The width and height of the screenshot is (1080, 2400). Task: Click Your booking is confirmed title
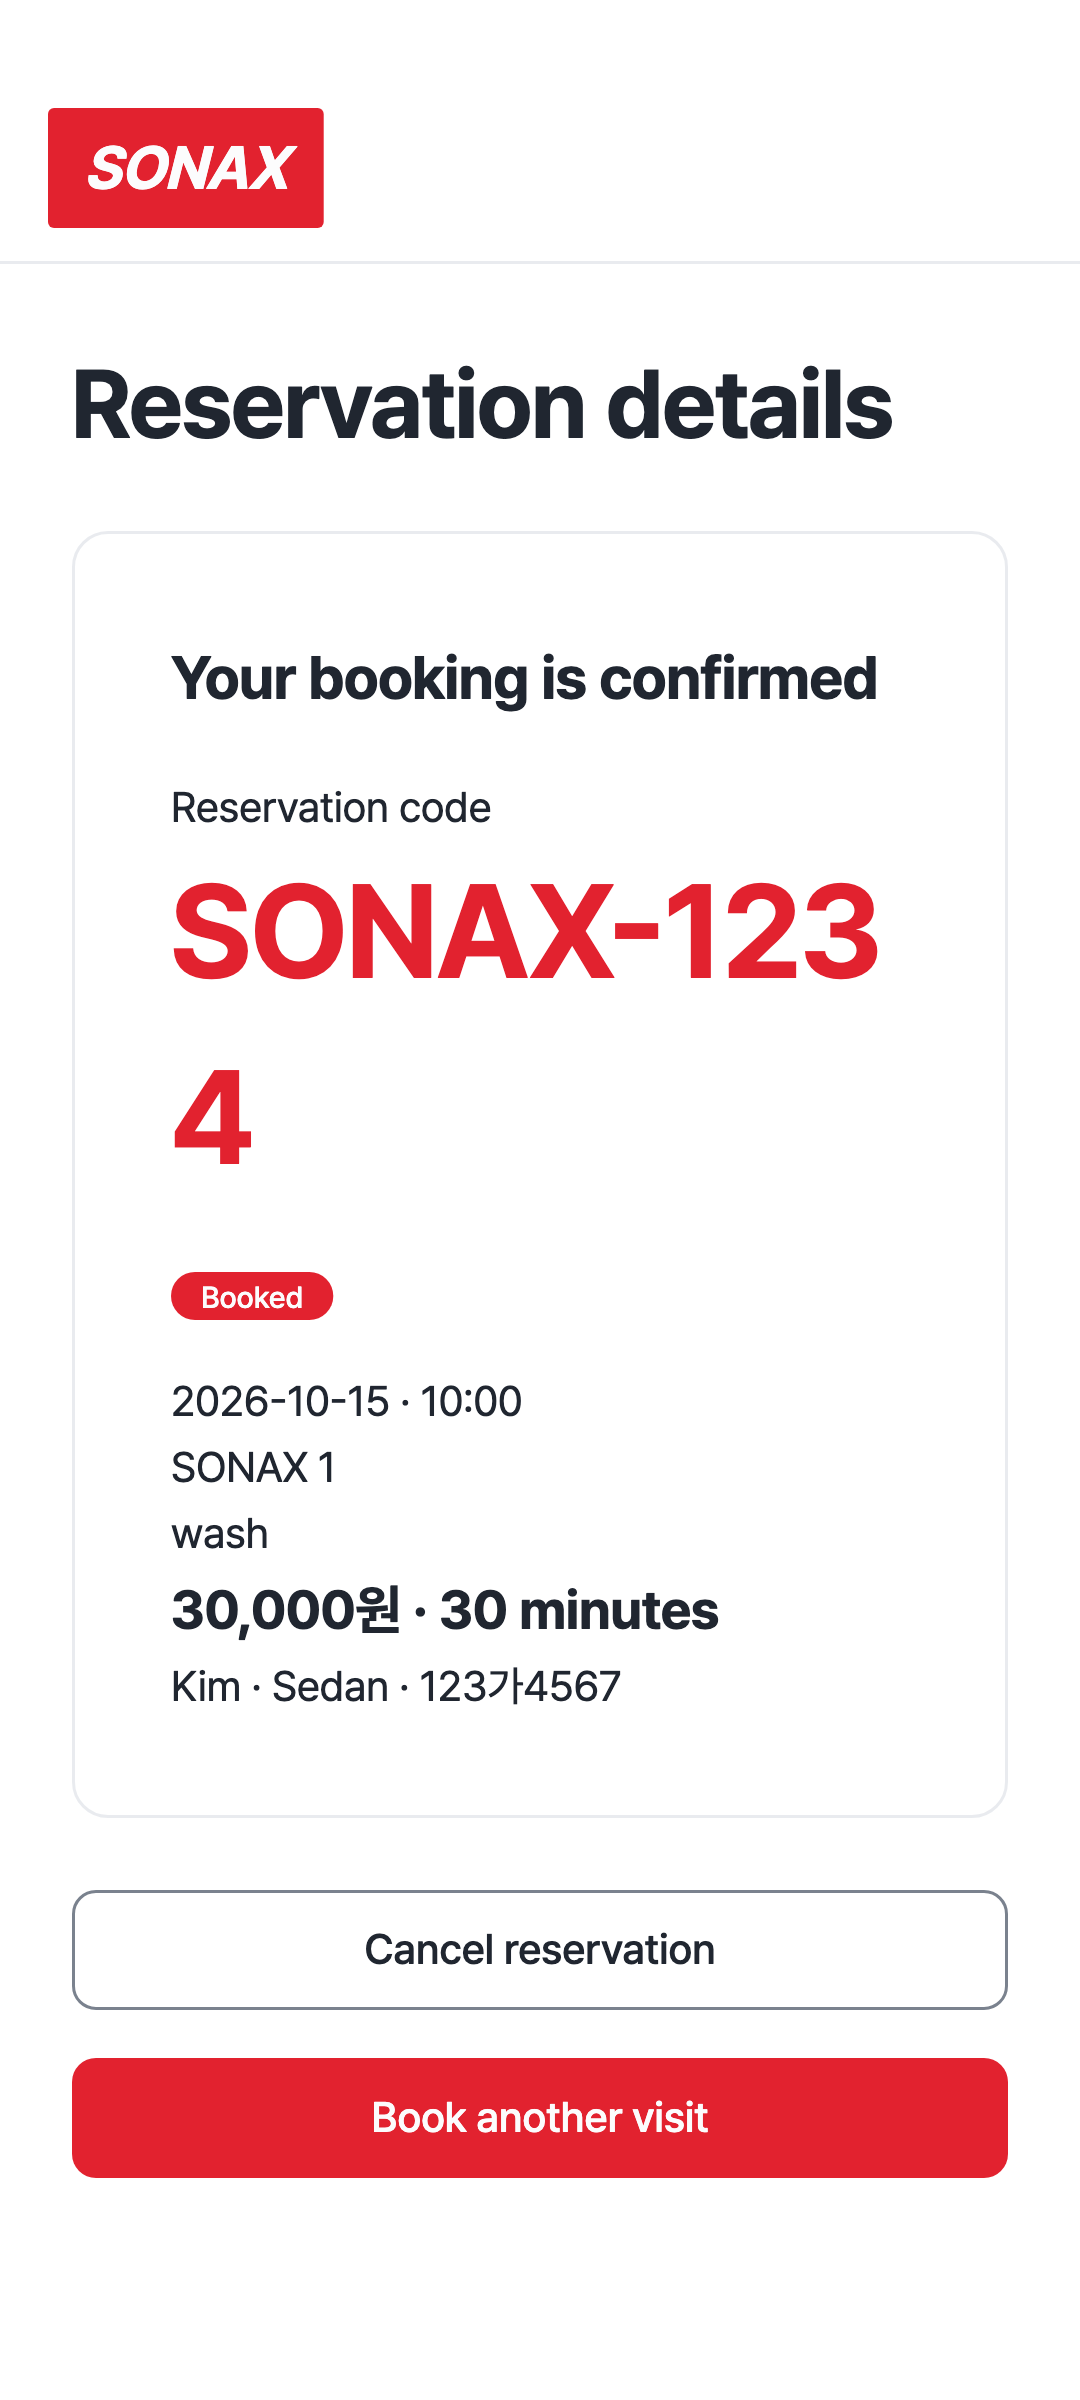524,679
